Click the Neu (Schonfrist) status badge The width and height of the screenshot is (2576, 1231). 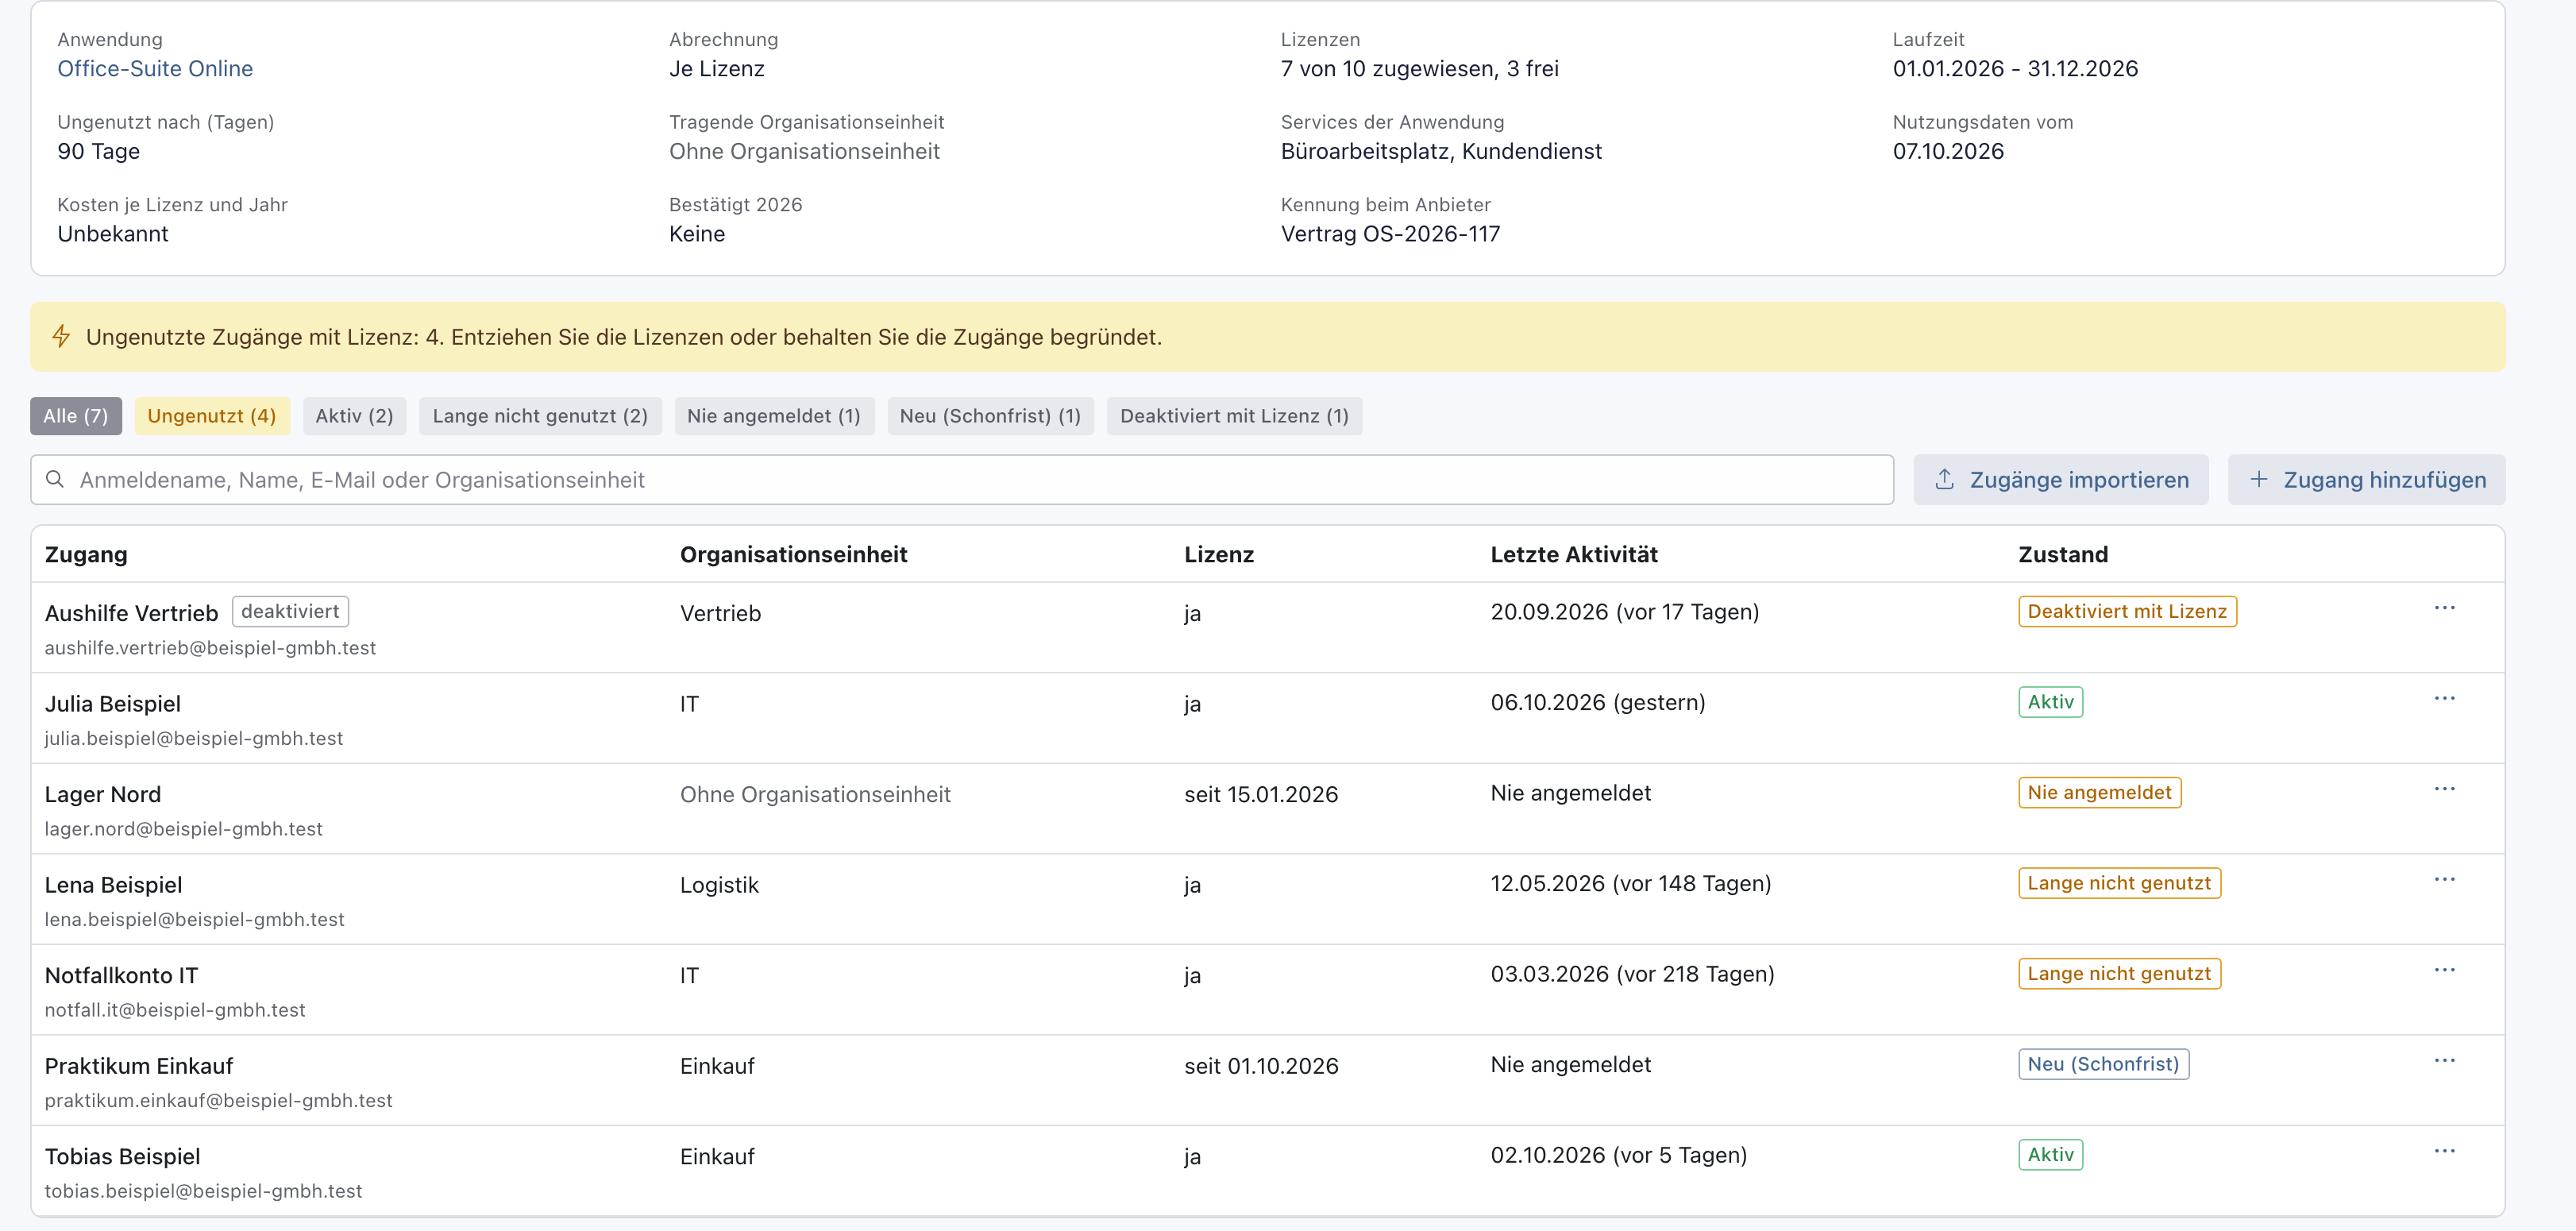click(2103, 1064)
